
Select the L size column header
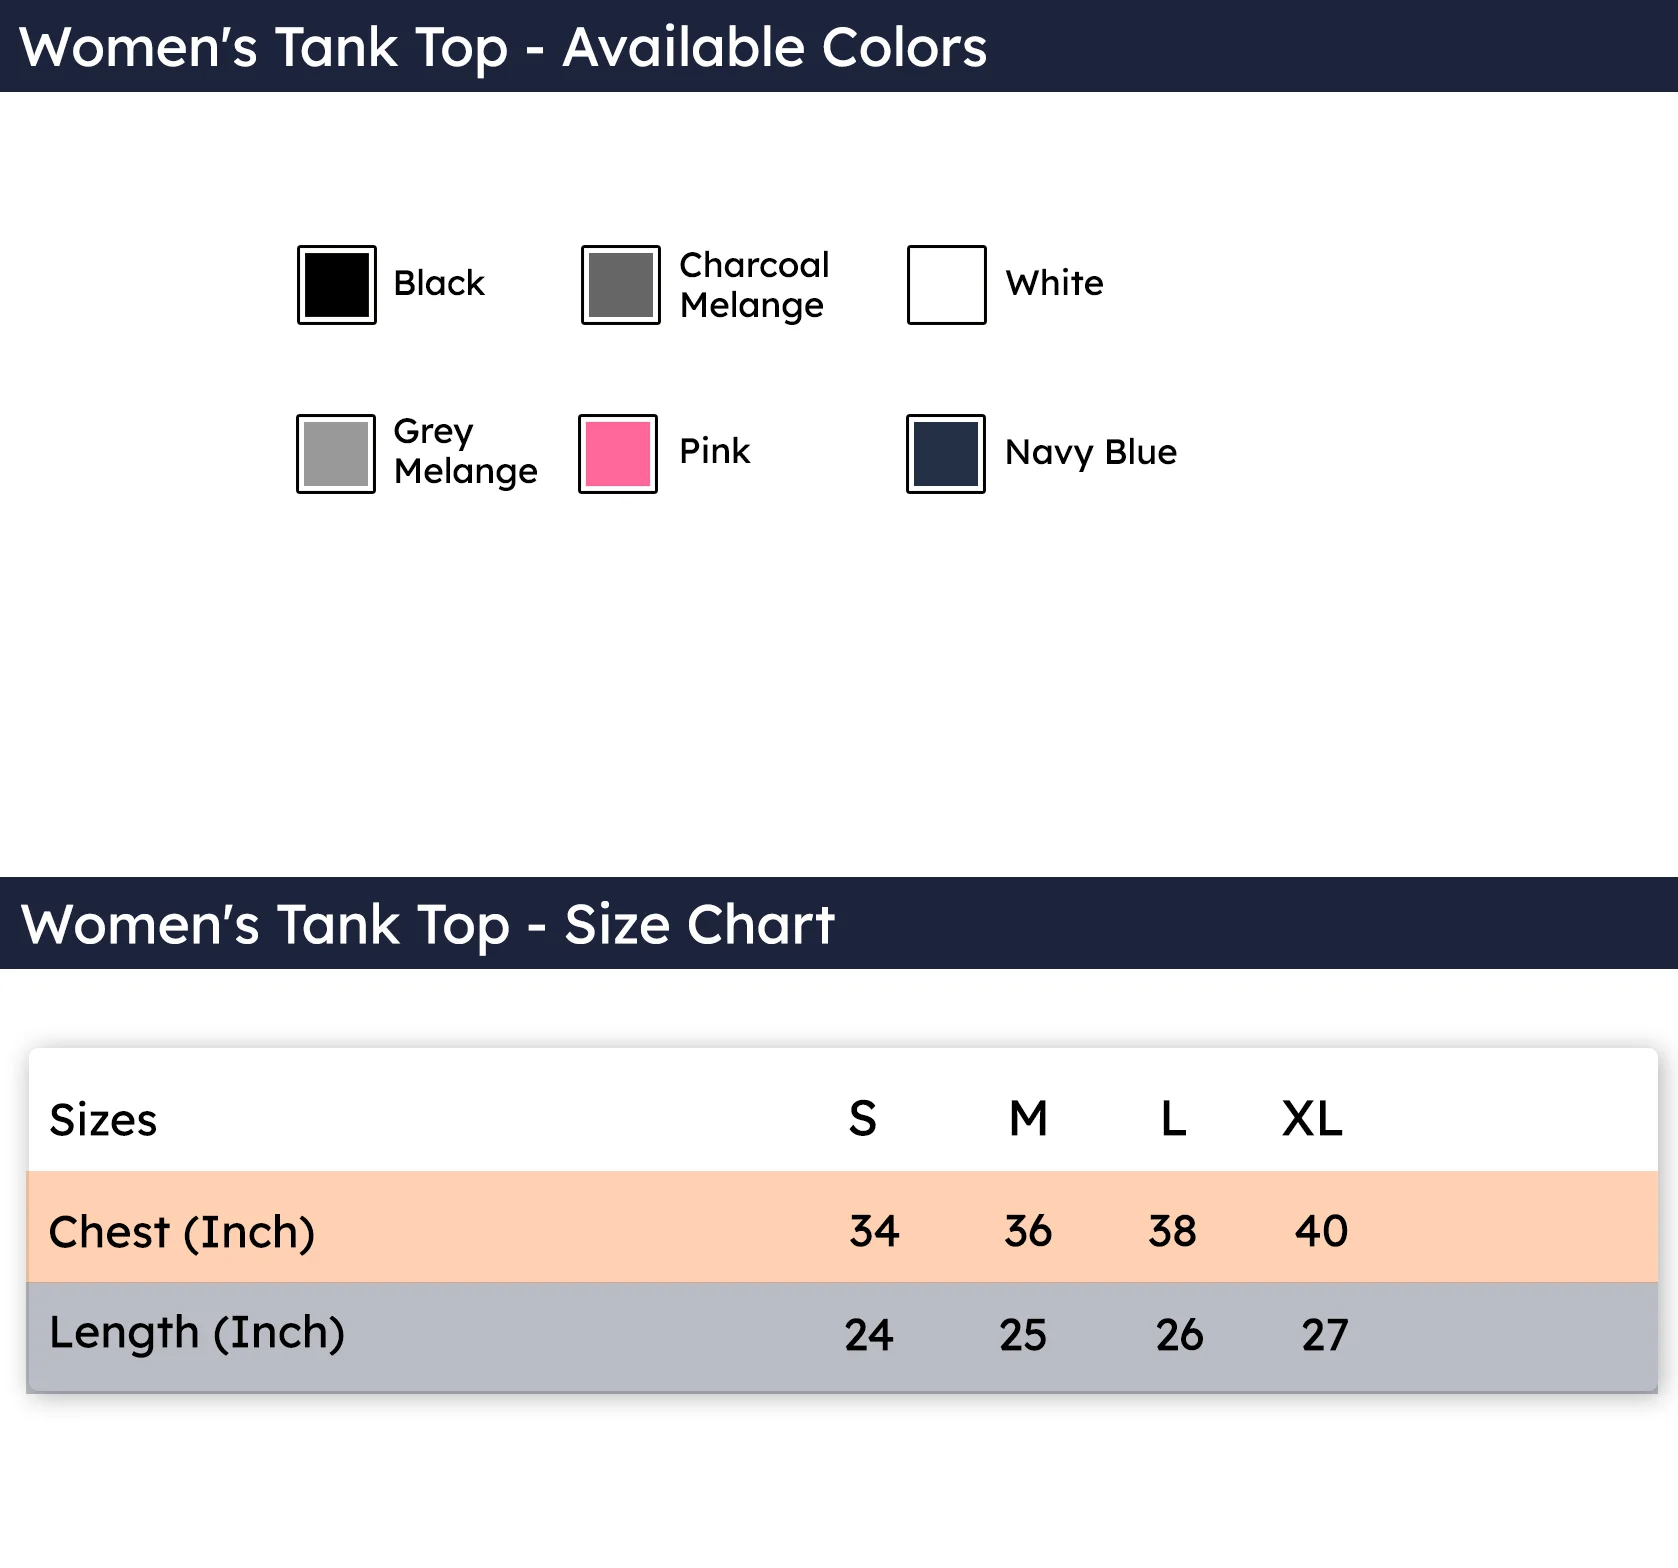[x=1173, y=1119]
